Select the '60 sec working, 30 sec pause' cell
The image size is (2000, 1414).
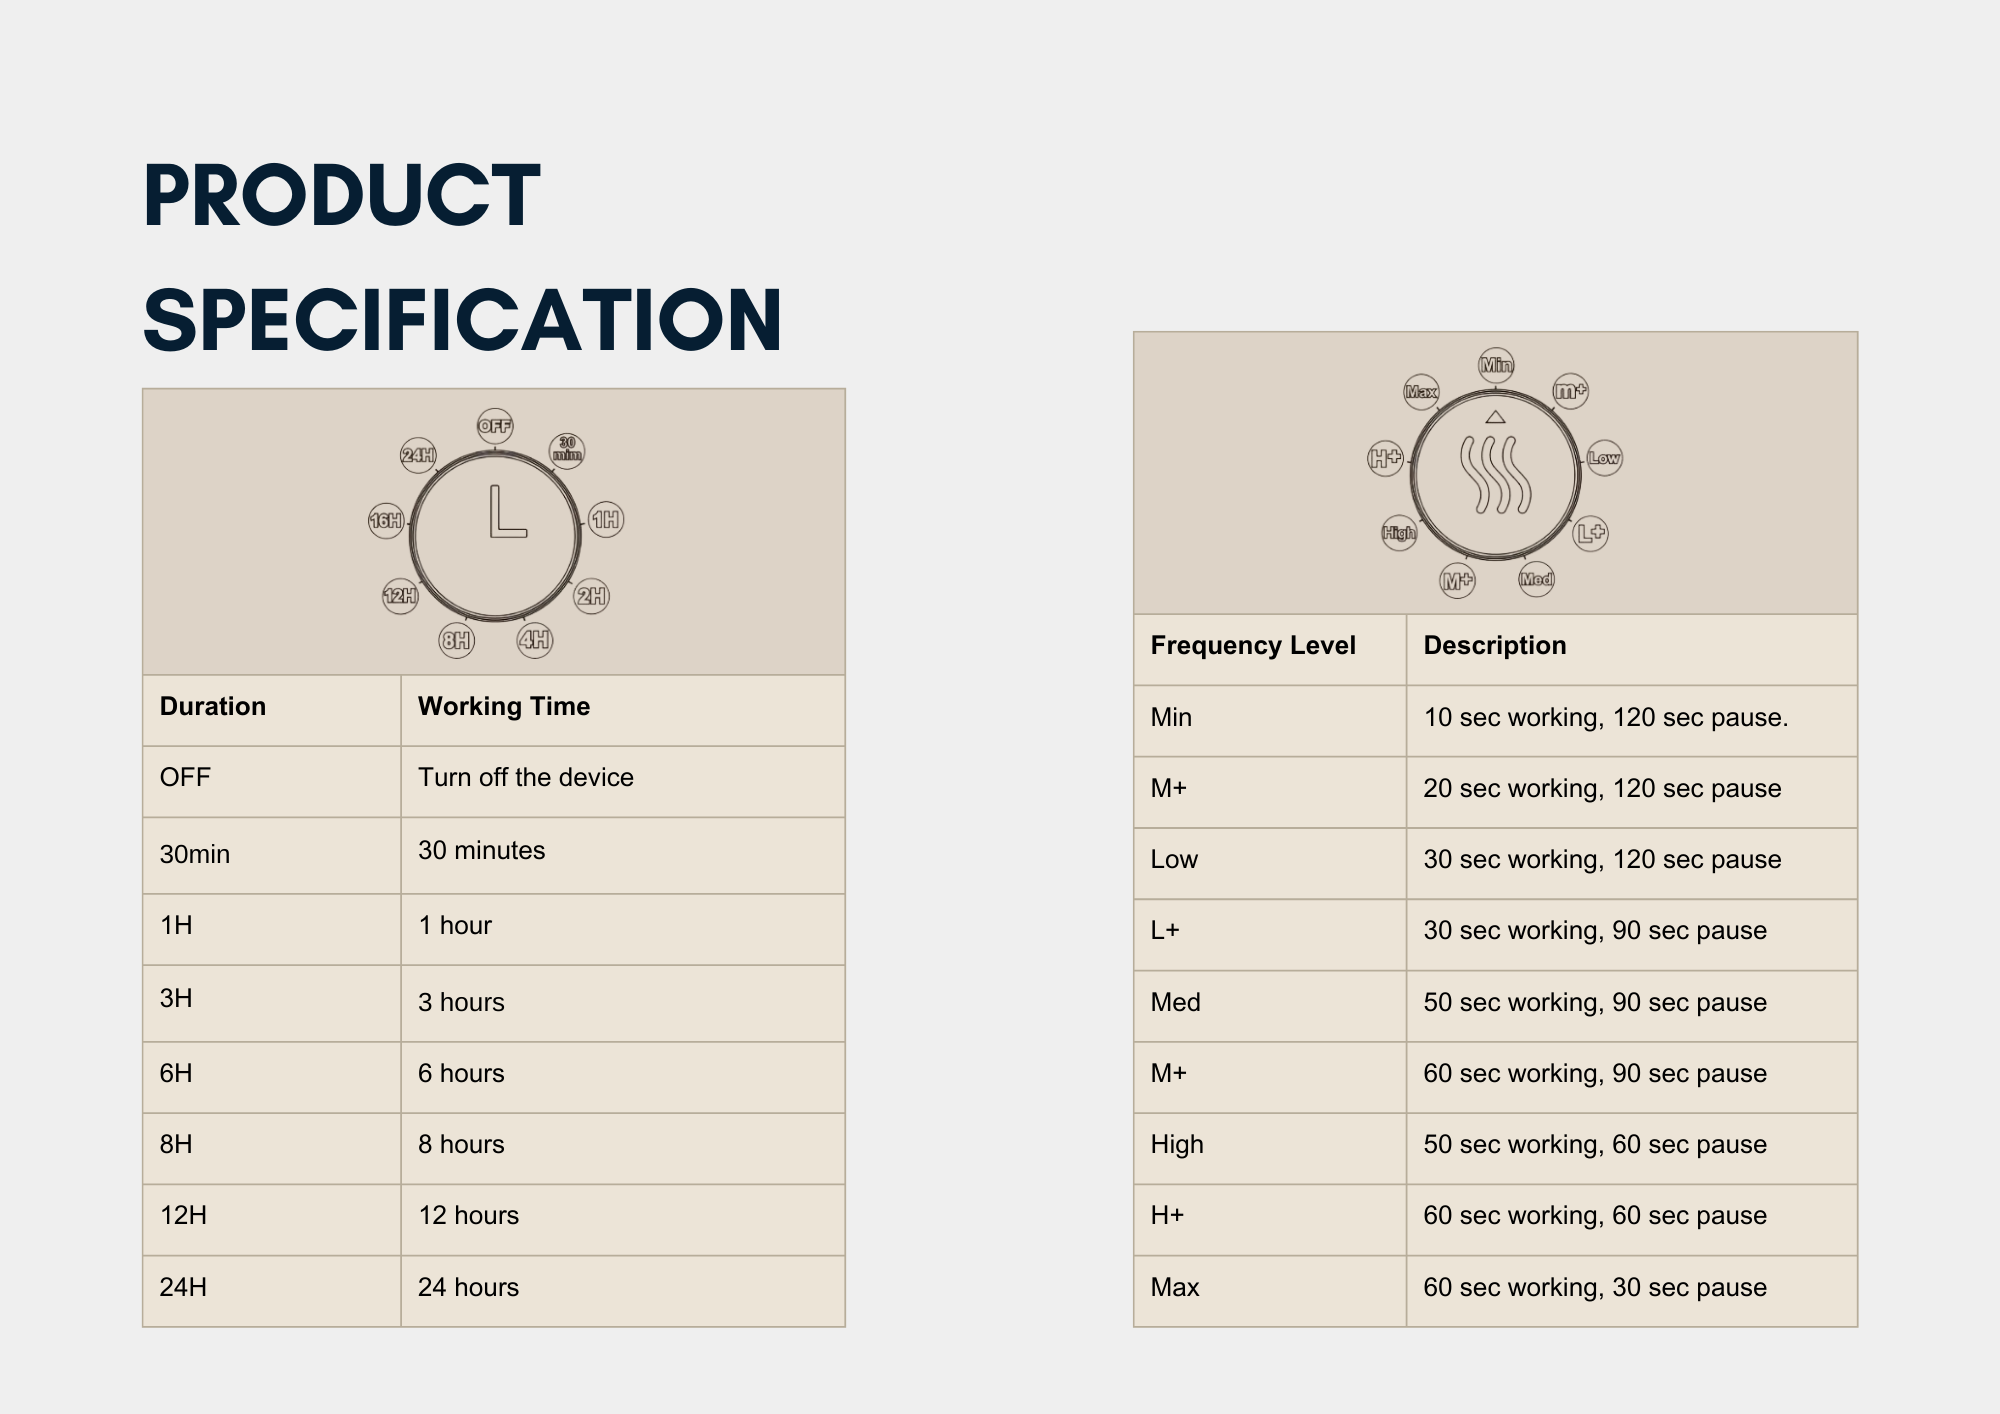point(1595,1287)
